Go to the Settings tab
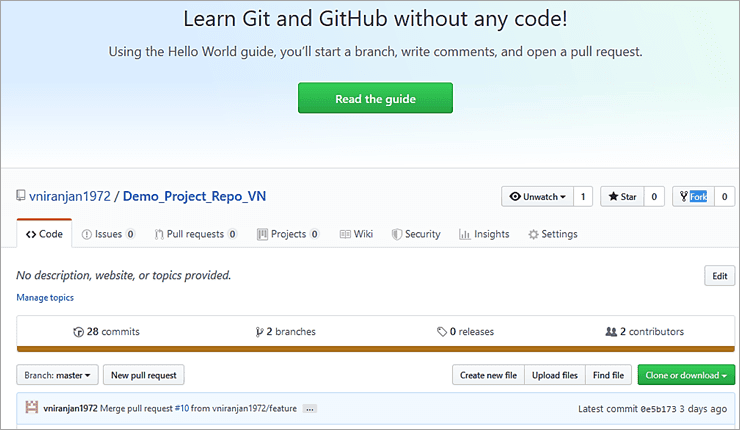This screenshot has height=430, width=740. point(553,234)
